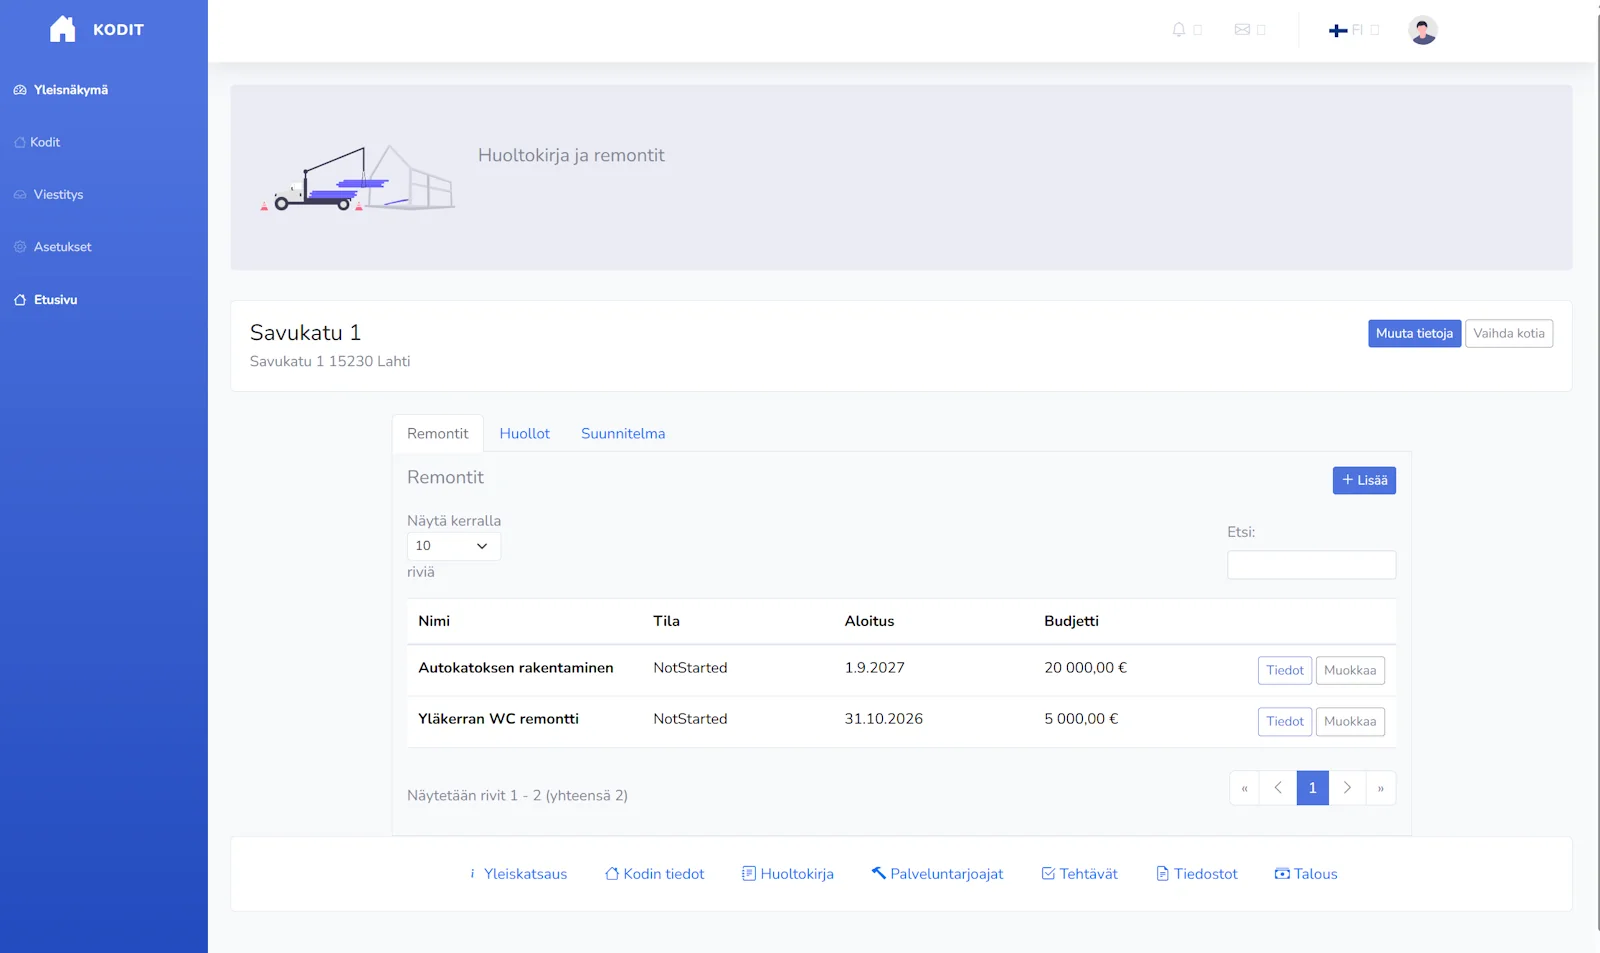Go to Etusivu in the sidebar
This screenshot has height=953, width=1600.
[46, 300]
